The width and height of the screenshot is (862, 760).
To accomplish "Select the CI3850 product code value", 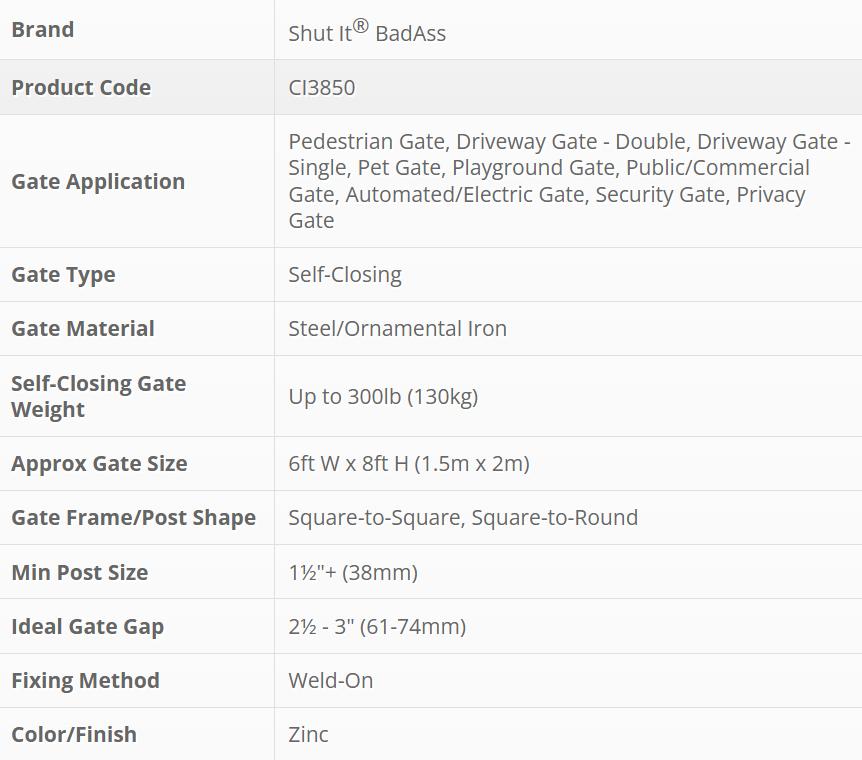I will [x=322, y=88].
